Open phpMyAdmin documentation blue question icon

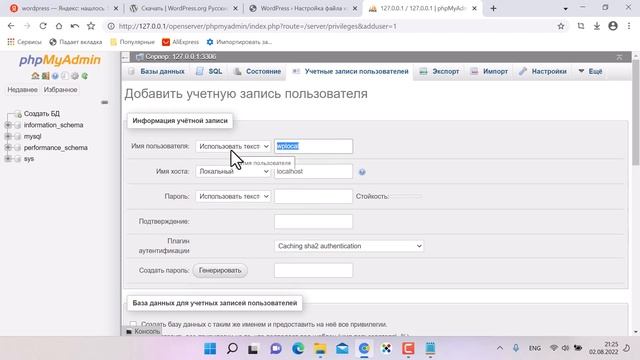click(x=55, y=76)
